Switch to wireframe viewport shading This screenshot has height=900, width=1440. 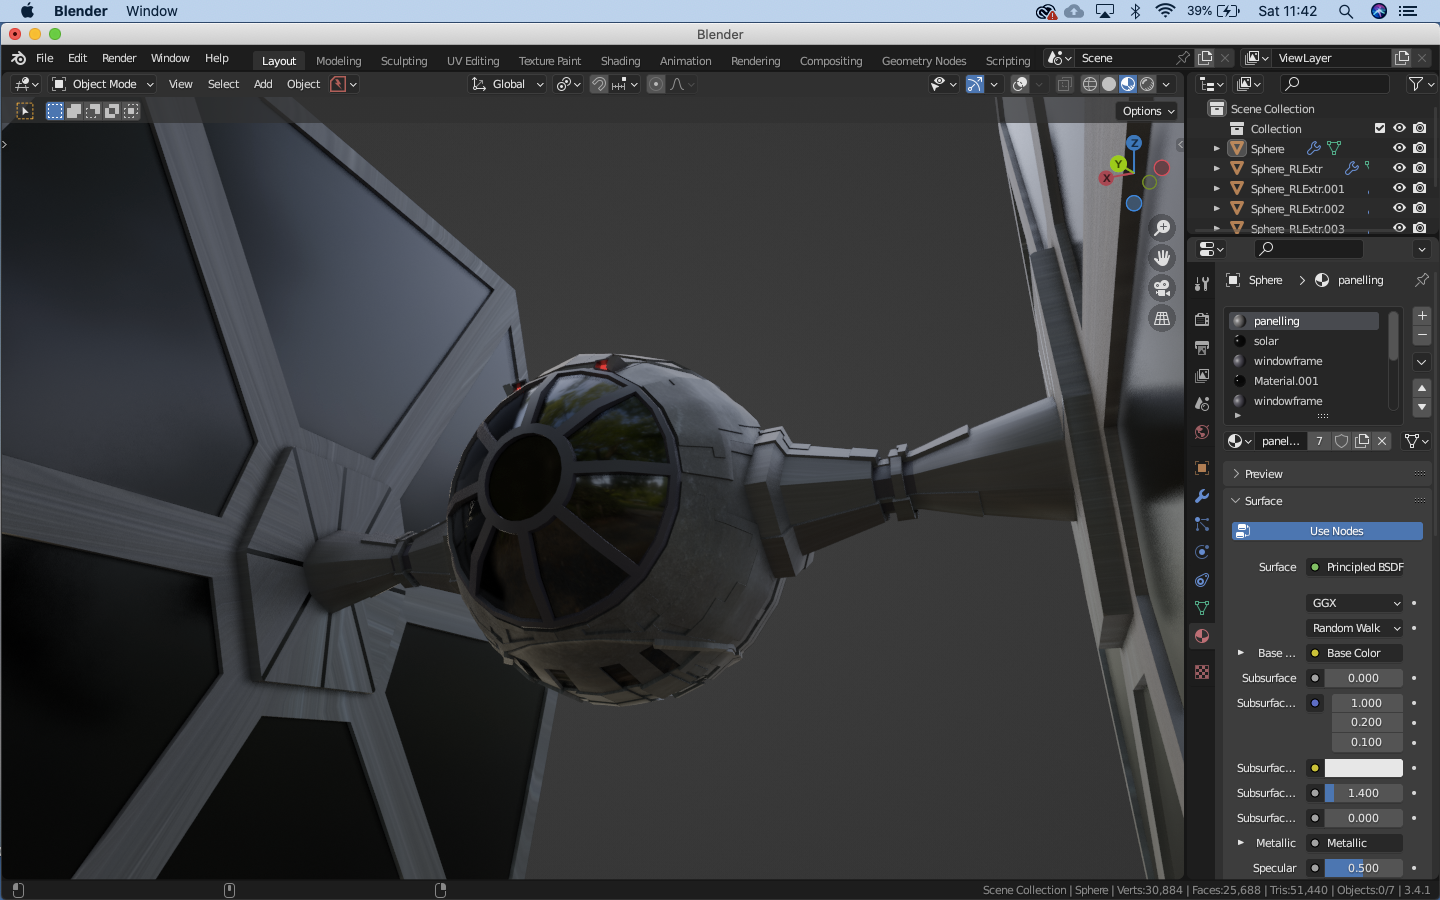point(1090,84)
